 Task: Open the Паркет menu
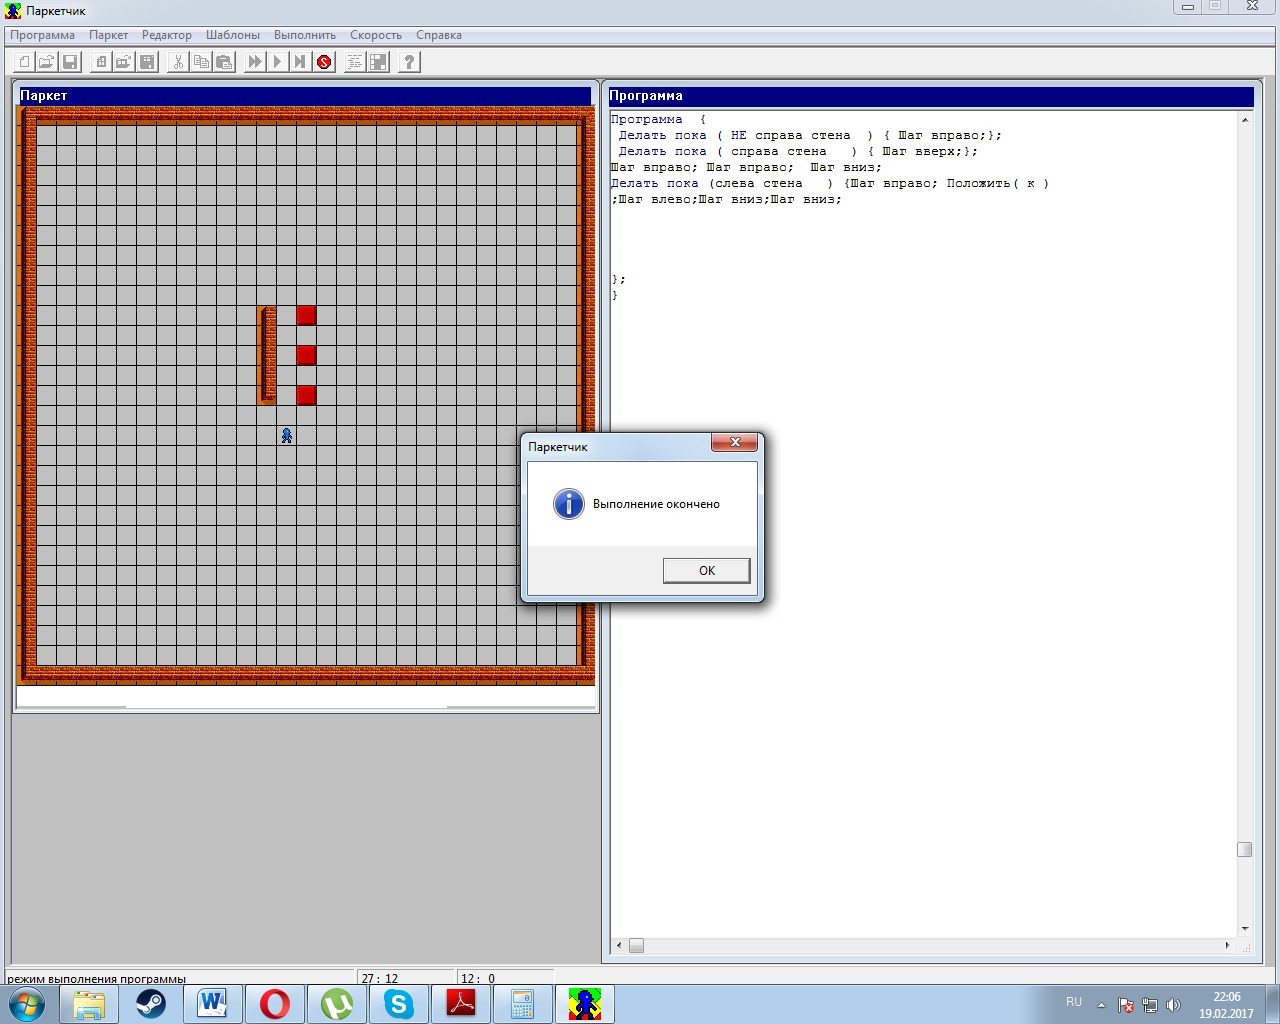[x=109, y=35]
